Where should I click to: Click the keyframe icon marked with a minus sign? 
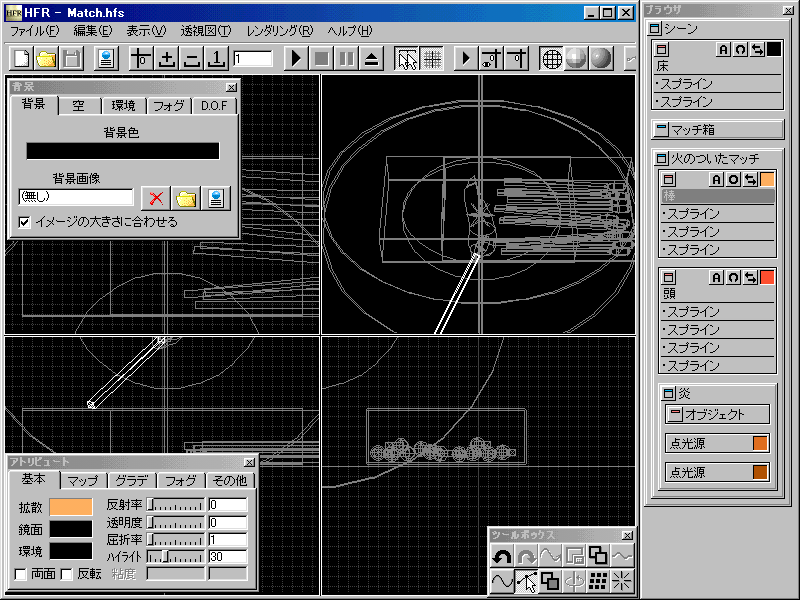191,59
